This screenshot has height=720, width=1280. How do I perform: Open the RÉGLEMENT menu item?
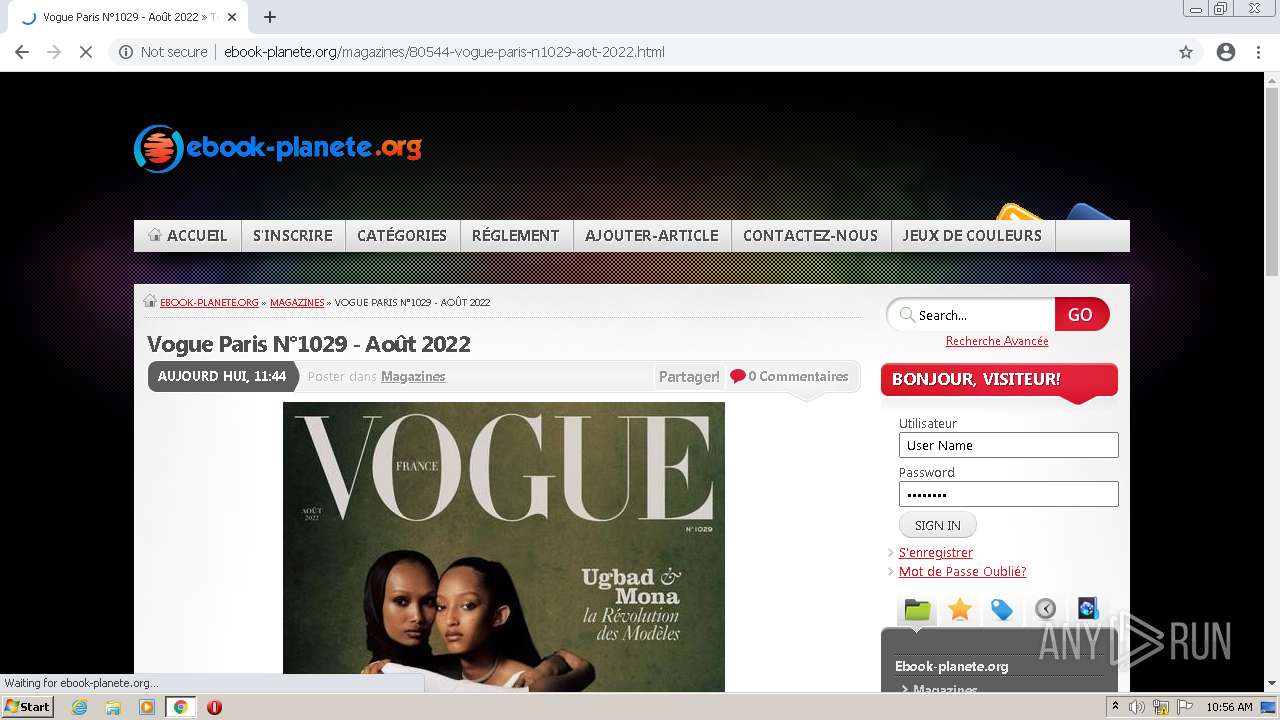click(x=516, y=236)
